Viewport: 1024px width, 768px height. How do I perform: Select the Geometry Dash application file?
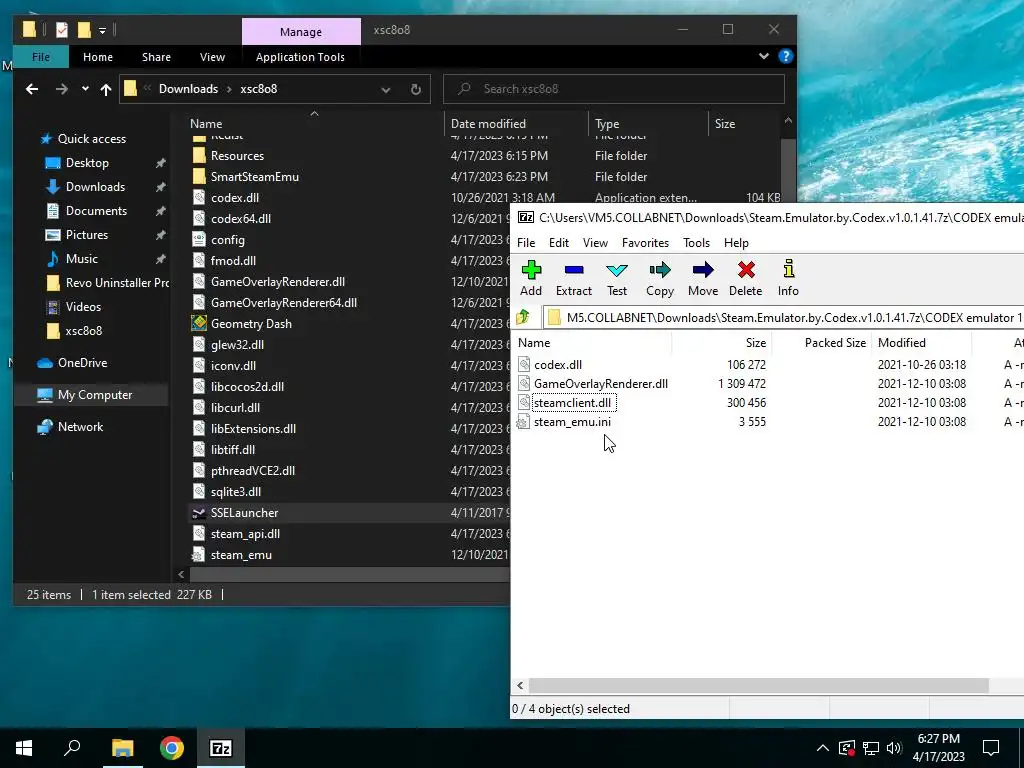[251, 324]
